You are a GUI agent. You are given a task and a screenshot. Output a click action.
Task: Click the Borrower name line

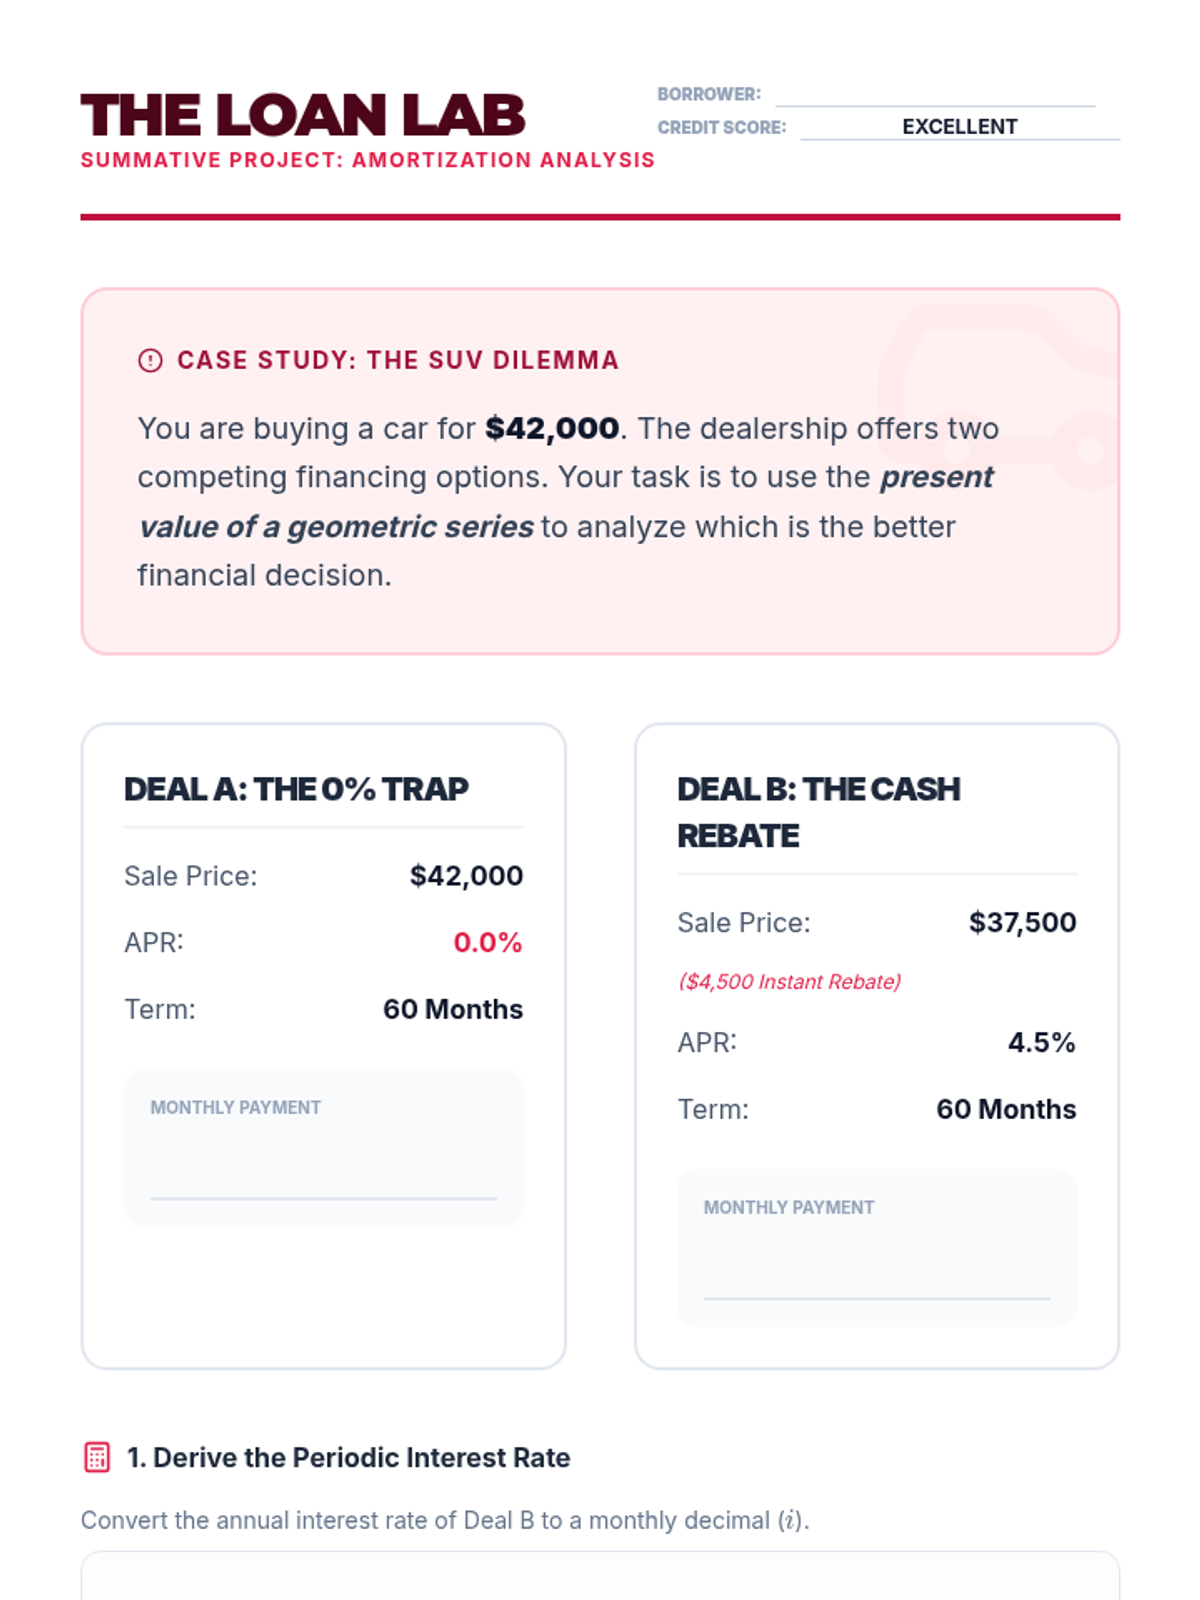click(x=935, y=94)
